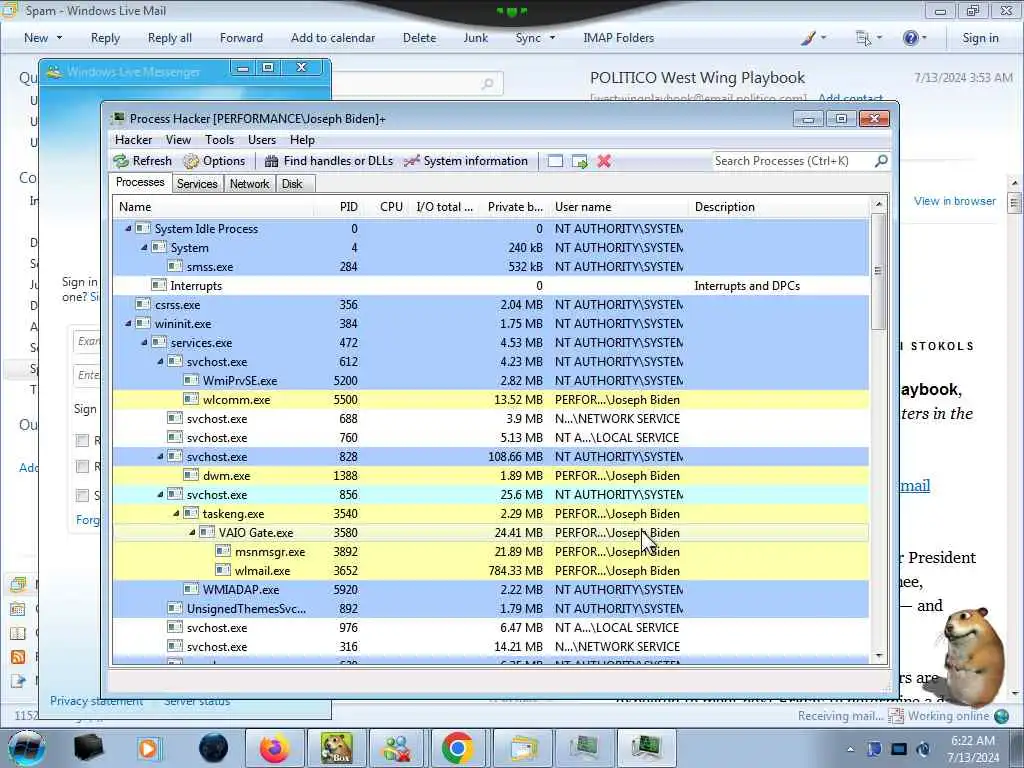The height and width of the screenshot is (768, 1024).
Task: Switch to the Network tab
Action: pos(249,184)
